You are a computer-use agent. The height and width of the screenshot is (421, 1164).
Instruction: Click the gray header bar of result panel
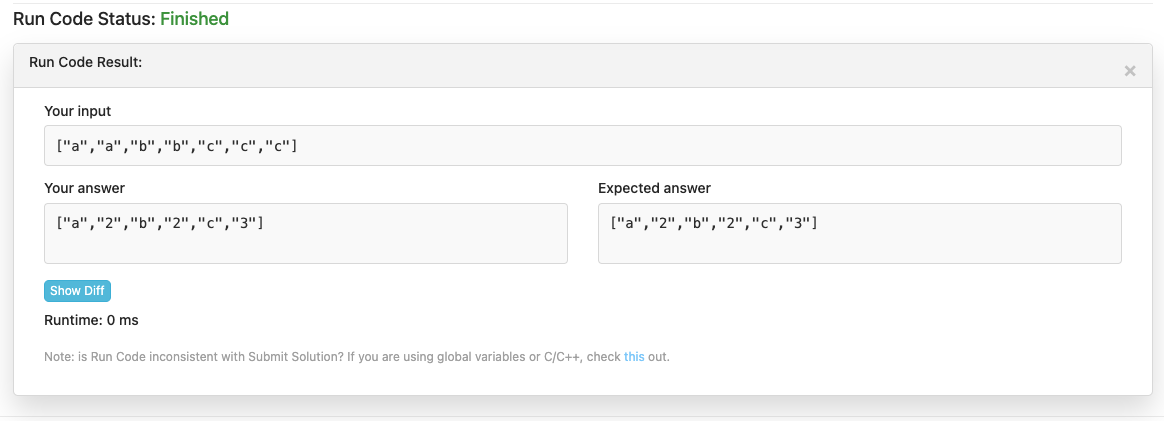click(583, 65)
